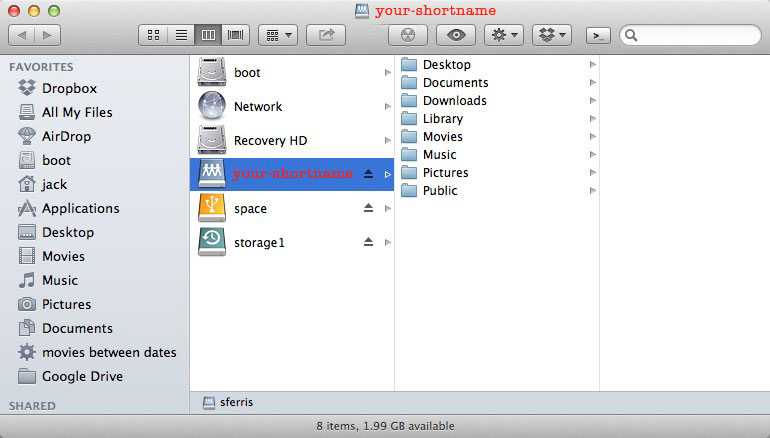Switch to icon view
770x438 pixels.
pyautogui.click(x=154, y=35)
